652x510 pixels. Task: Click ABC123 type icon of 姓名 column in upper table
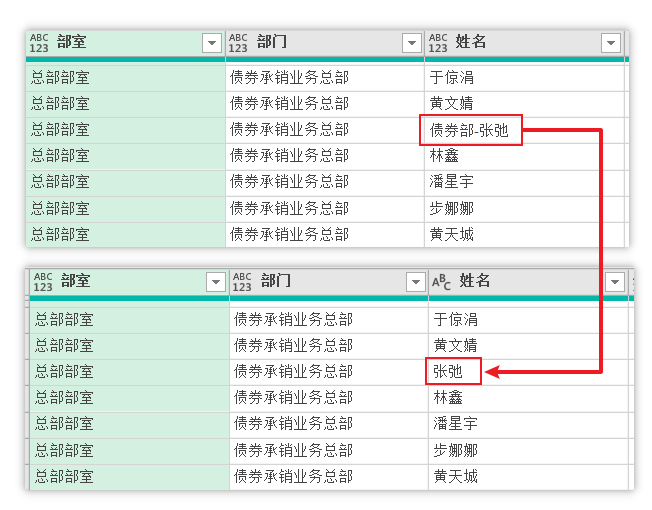click(438, 43)
